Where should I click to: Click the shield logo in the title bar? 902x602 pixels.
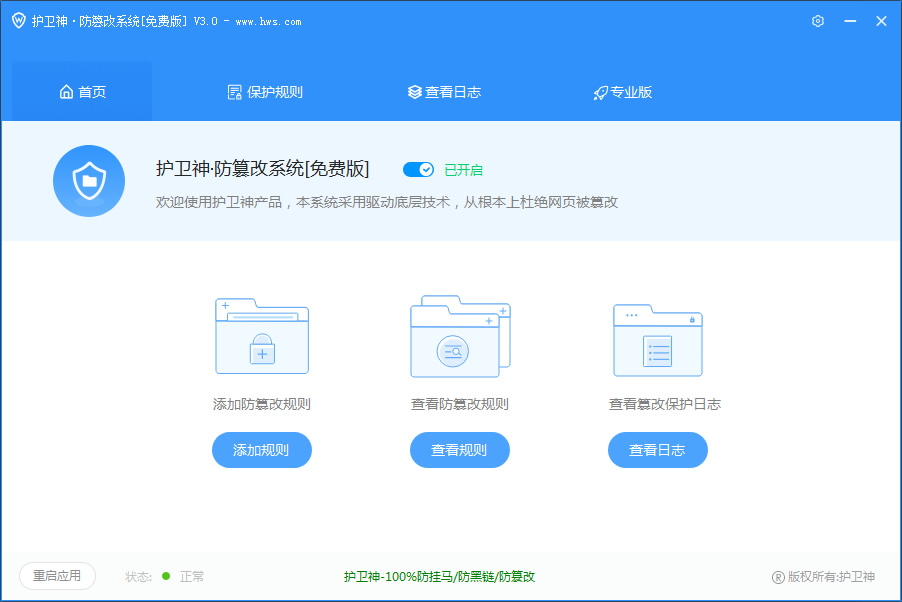point(18,20)
